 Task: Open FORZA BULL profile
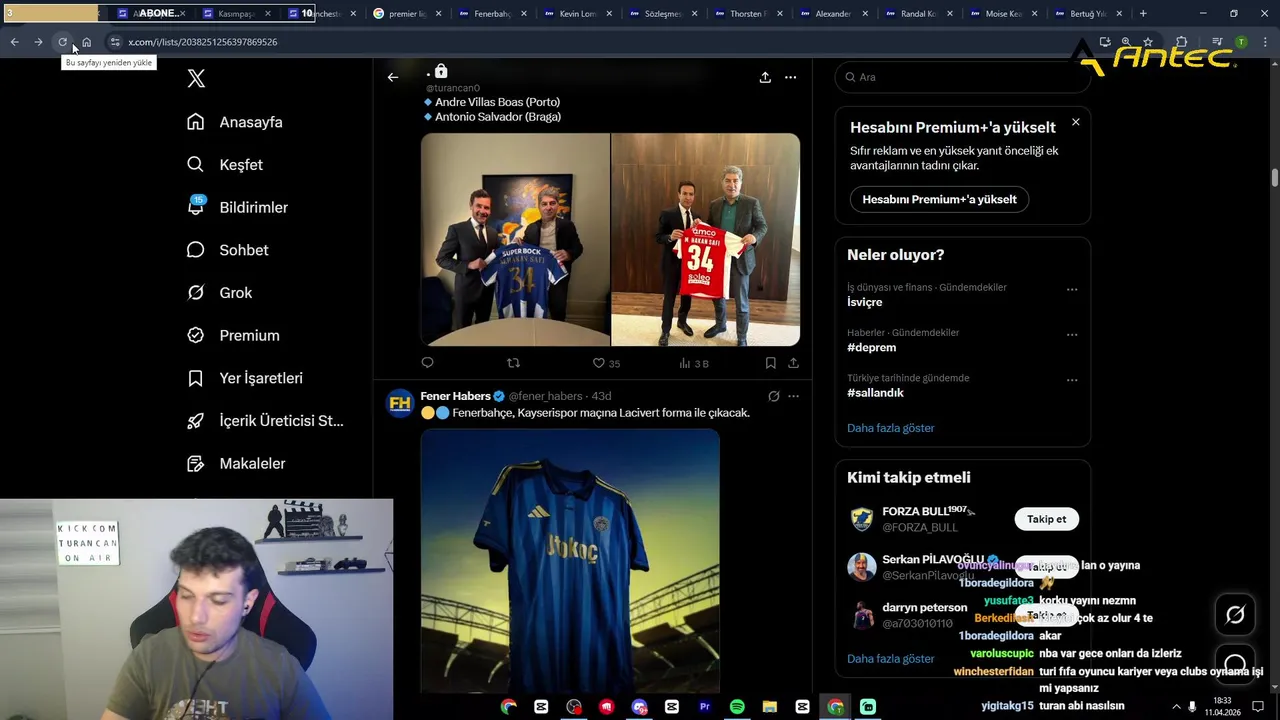tap(925, 511)
